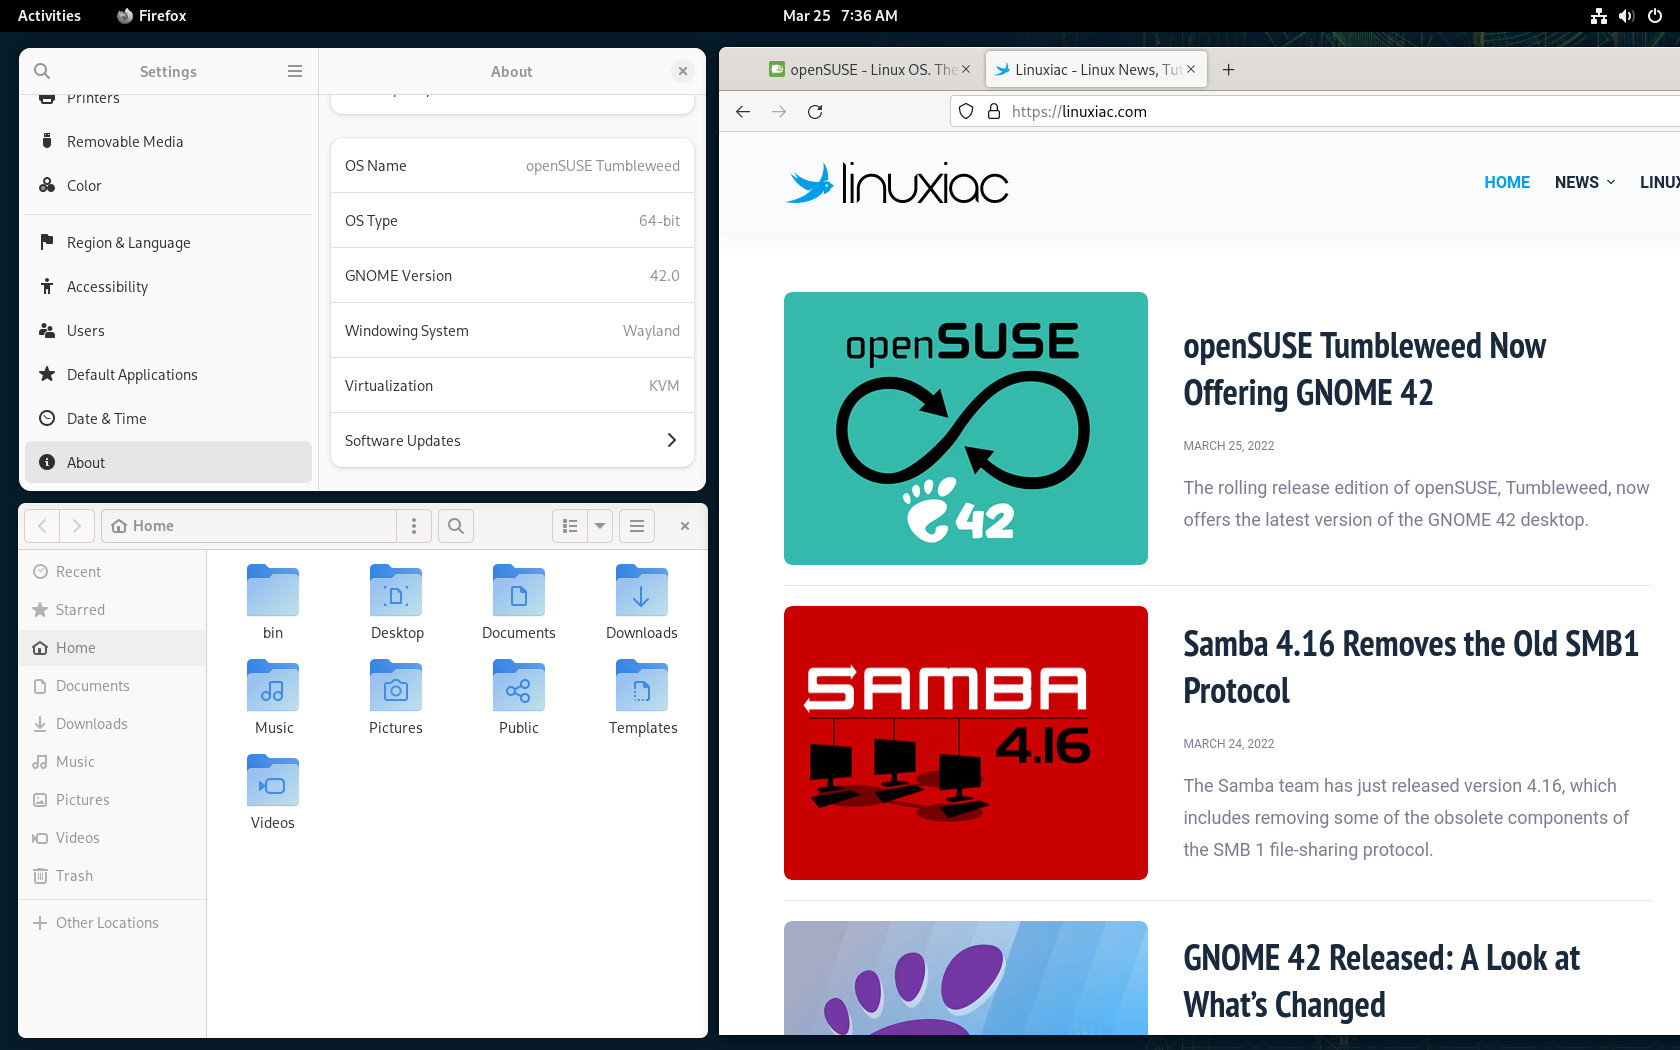Open Music from Files sidebar
The image size is (1680, 1050).
pos(112,762)
